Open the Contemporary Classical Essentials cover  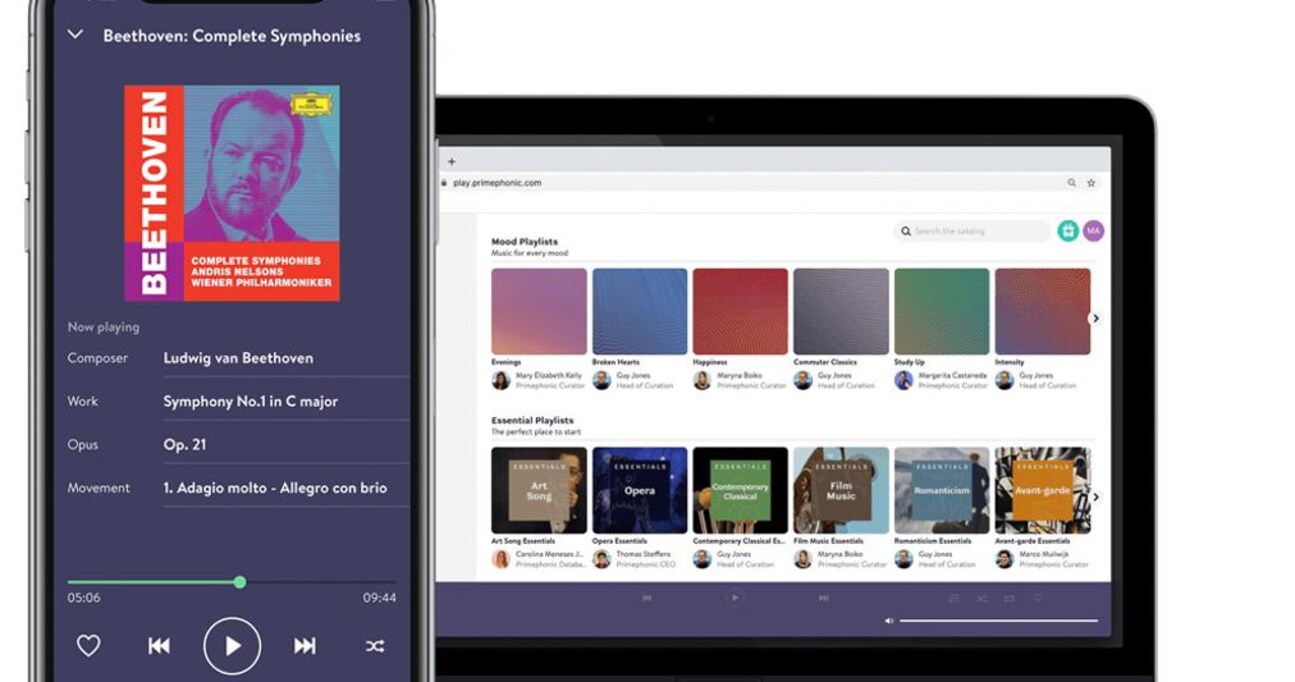740,490
